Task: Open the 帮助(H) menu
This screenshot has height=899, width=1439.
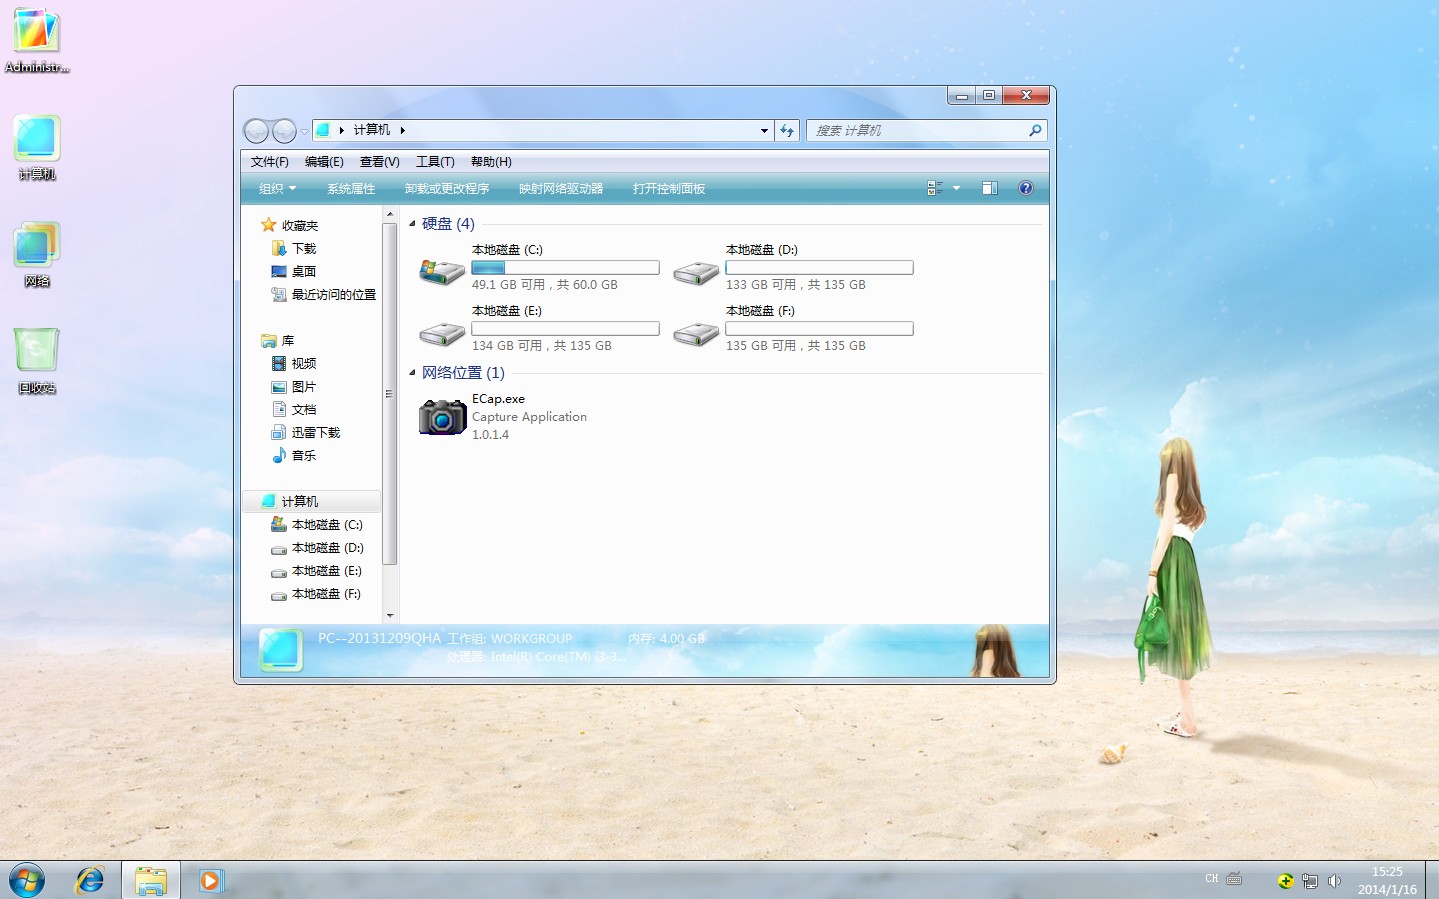Action: 491,162
